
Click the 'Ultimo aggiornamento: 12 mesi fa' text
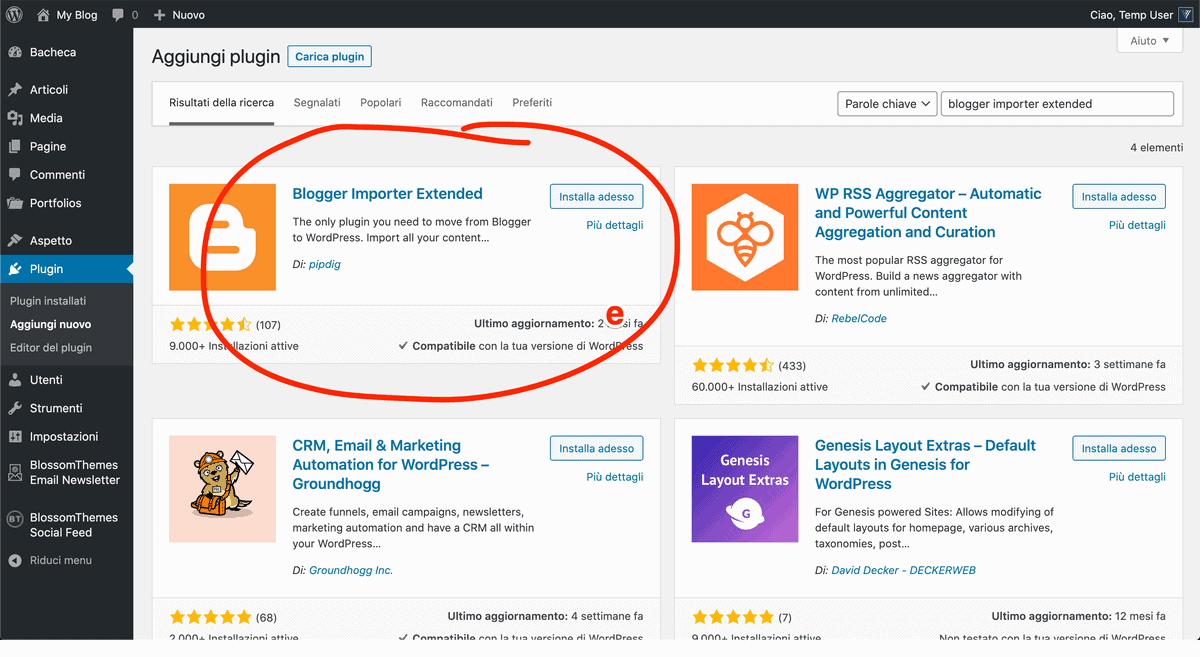coord(1079,617)
